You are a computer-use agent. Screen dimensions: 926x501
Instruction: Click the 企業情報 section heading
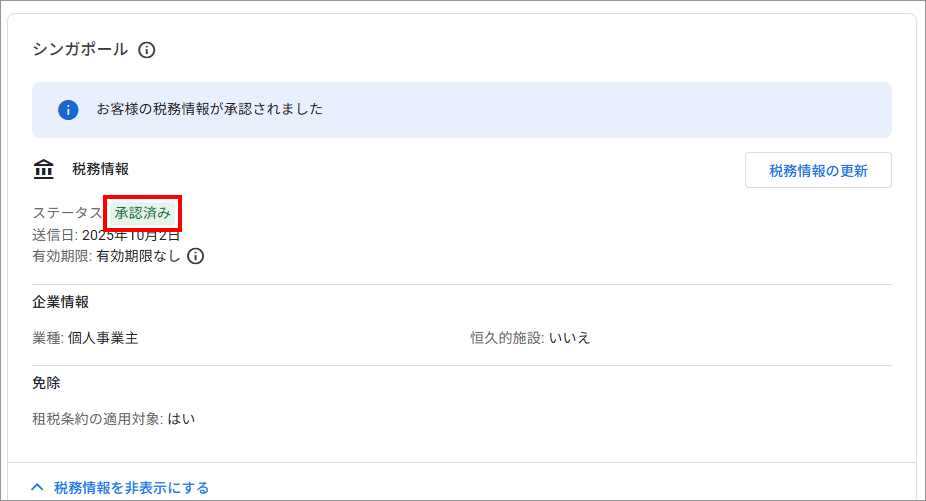[60, 302]
